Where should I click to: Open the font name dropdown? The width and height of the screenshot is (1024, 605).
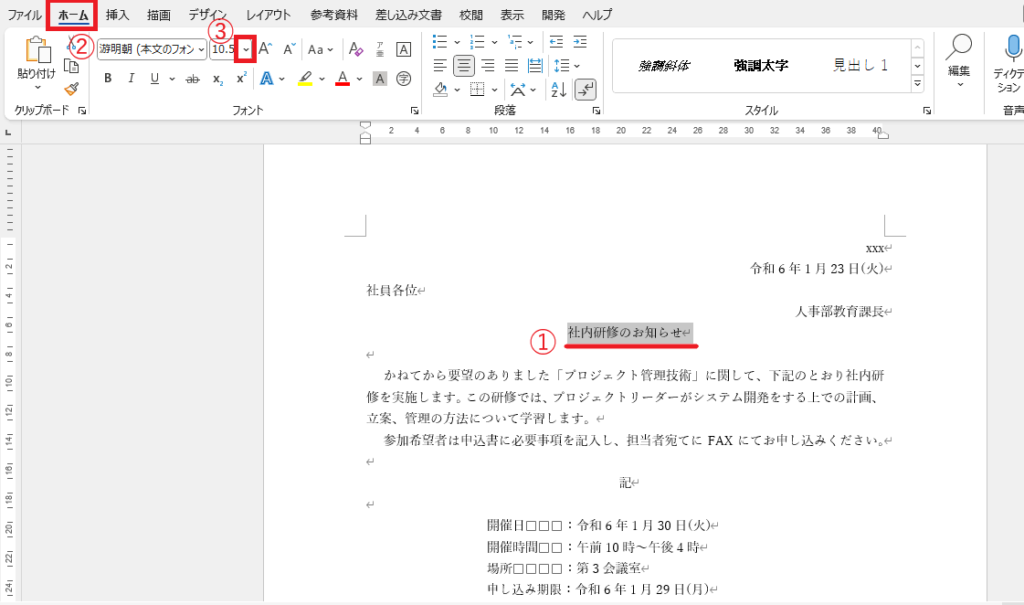click(x=201, y=49)
